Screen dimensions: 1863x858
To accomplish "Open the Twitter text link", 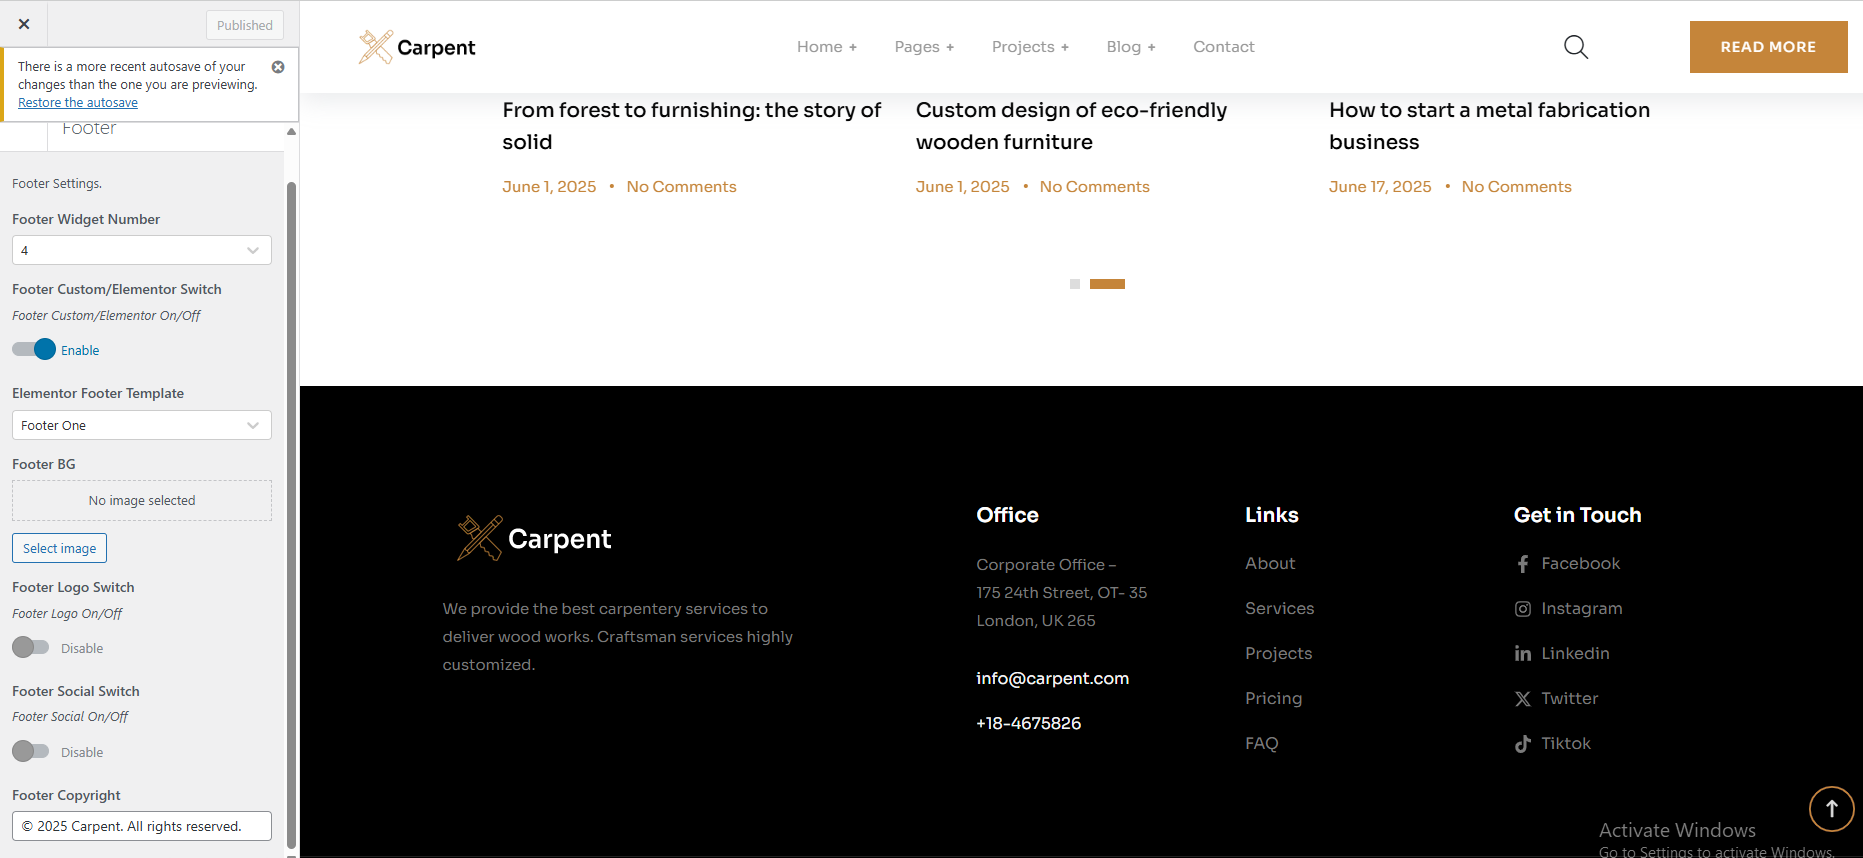I will click(x=1569, y=699).
